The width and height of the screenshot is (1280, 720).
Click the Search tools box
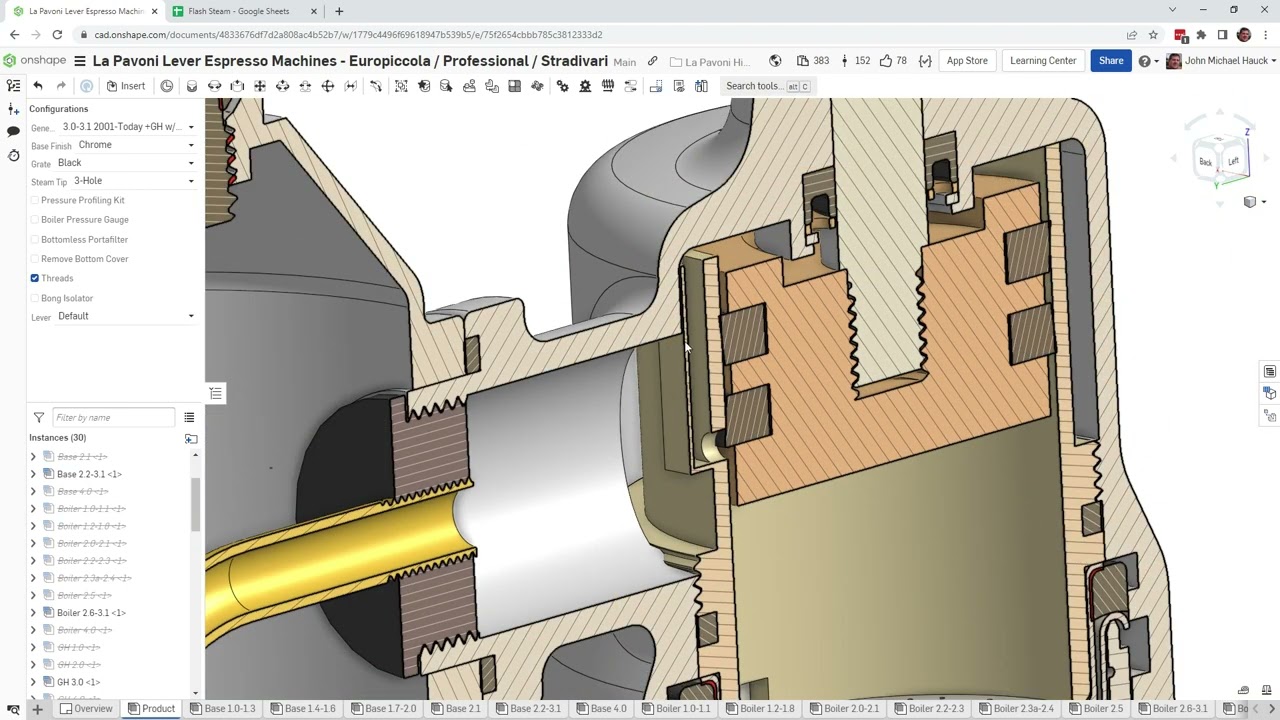point(767,86)
